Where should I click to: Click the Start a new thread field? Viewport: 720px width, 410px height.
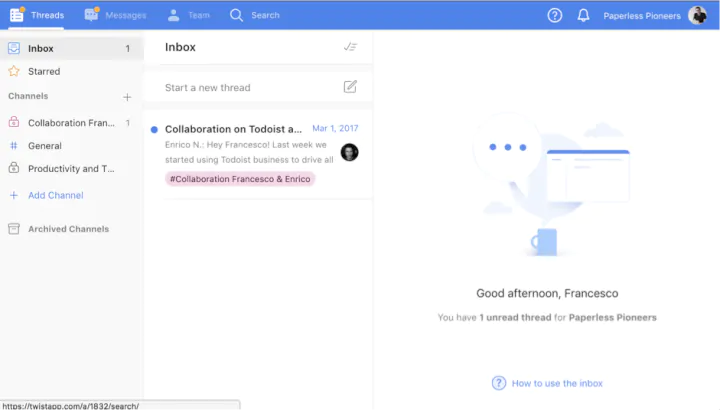(x=258, y=87)
